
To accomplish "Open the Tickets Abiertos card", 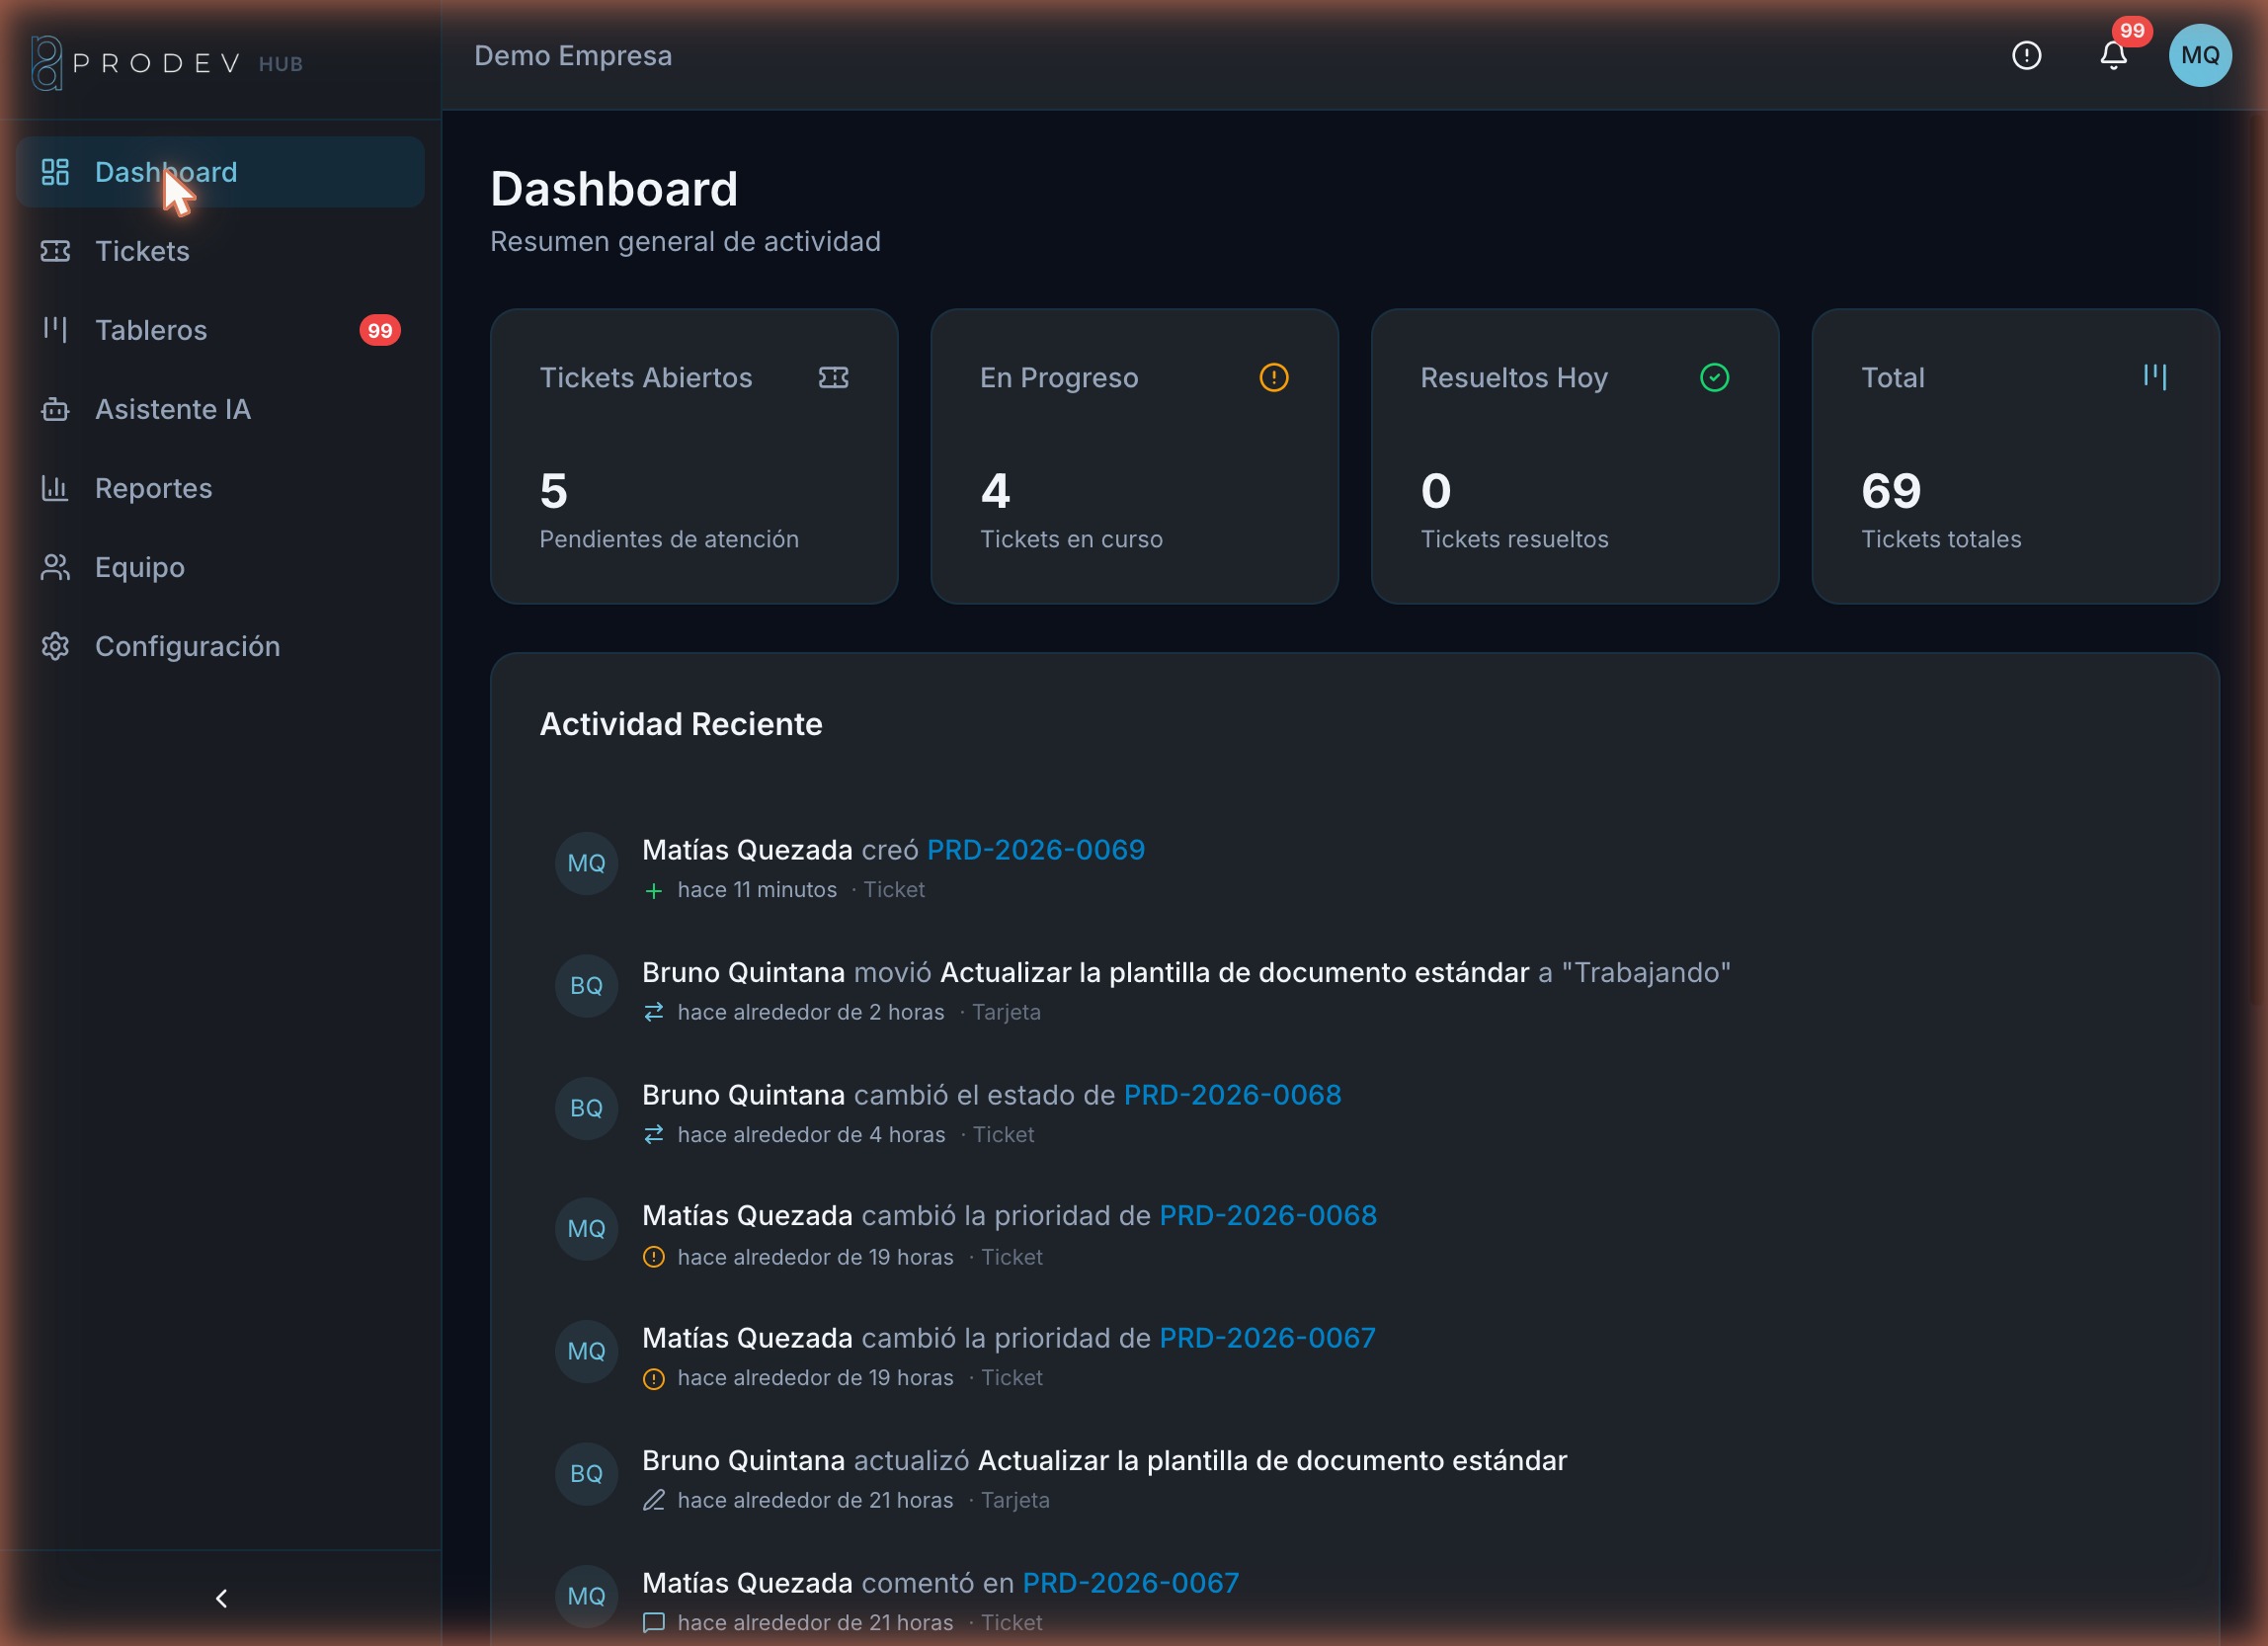I will (x=694, y=456).
